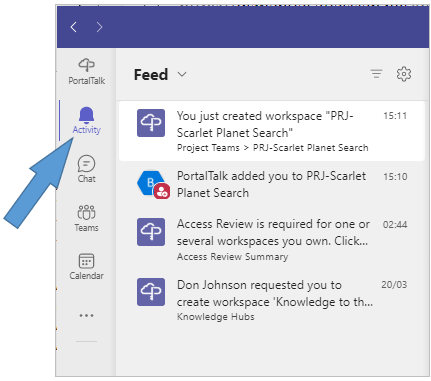This screenshot has height=381, width=431.
Task: Open the PortalTalk app in sidebar
Action: [x=86, y=71]
